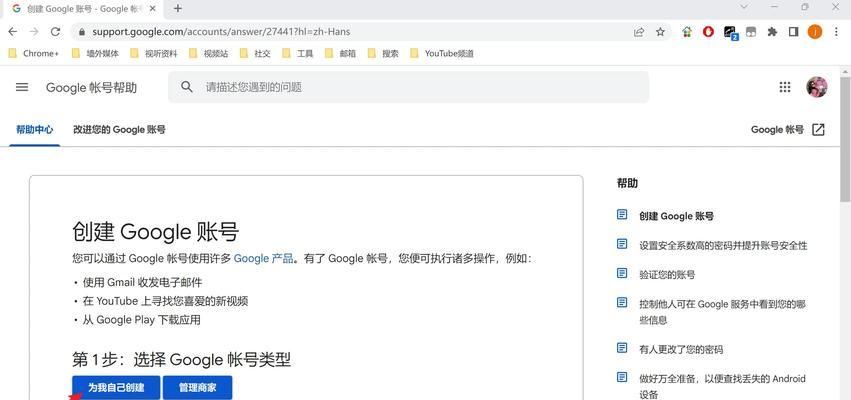
Task: Click the Google 帐号帮助 title
Action: pyautogui.click(x=91, y=87)
